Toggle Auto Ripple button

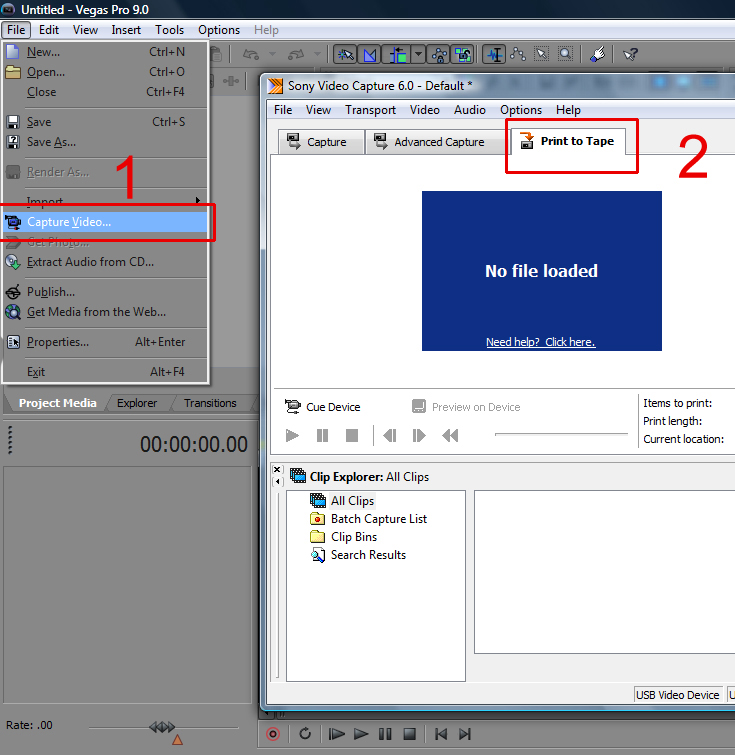pyautogui.click(x=398, y=54)
